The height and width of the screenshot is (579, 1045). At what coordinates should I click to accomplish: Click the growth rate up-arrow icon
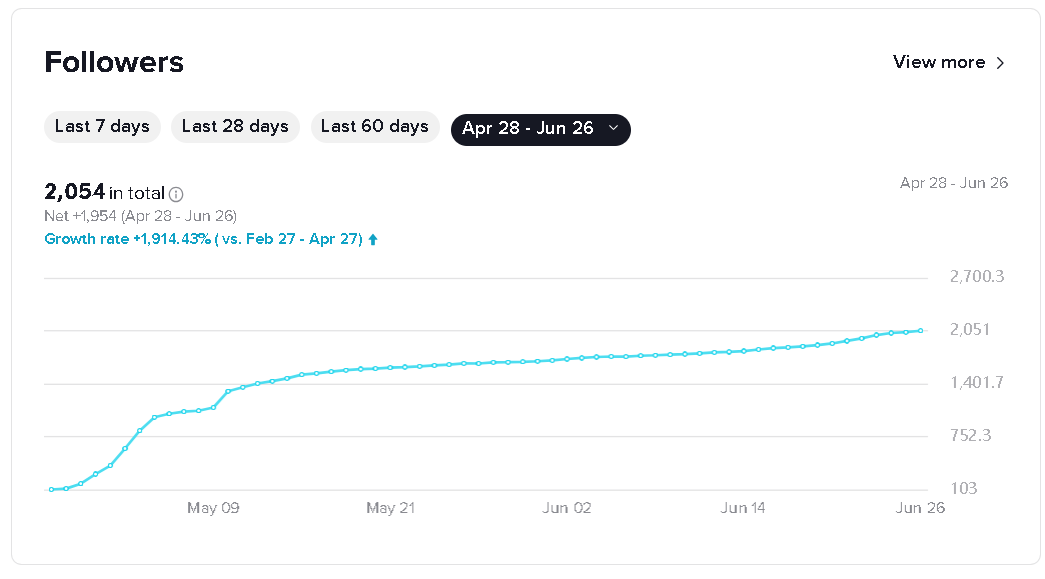[373, 239]
